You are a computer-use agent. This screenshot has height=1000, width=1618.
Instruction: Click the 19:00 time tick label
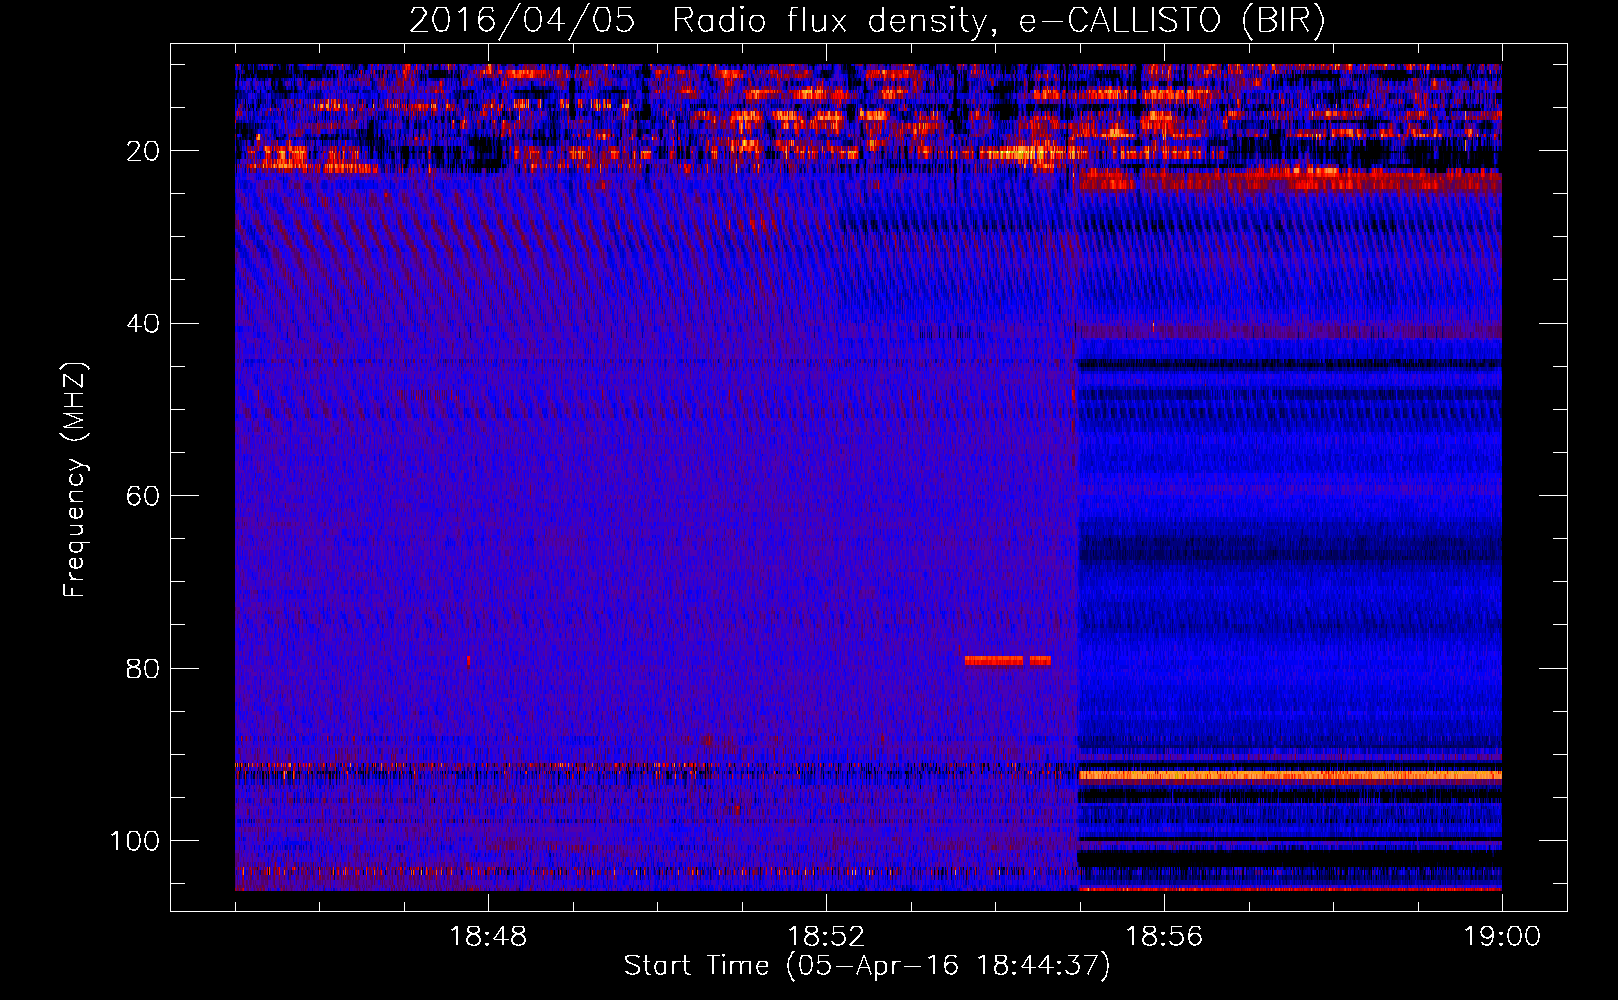1502,937
